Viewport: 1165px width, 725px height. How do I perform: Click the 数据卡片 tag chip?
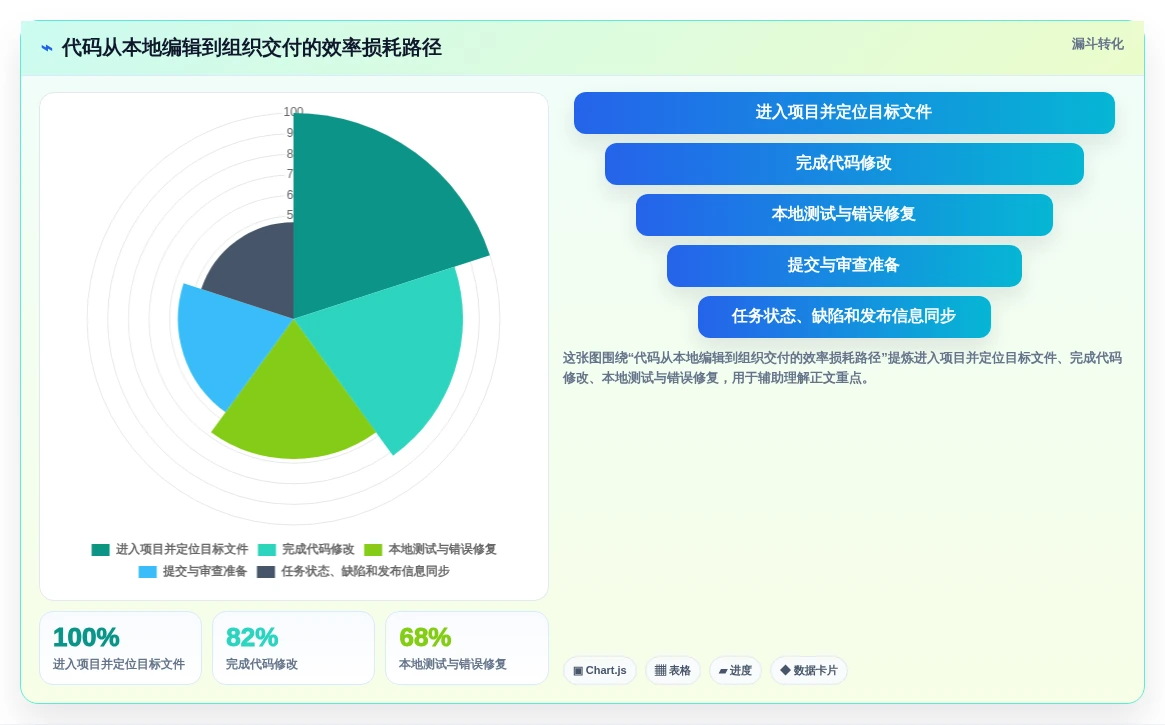[808, 670]
